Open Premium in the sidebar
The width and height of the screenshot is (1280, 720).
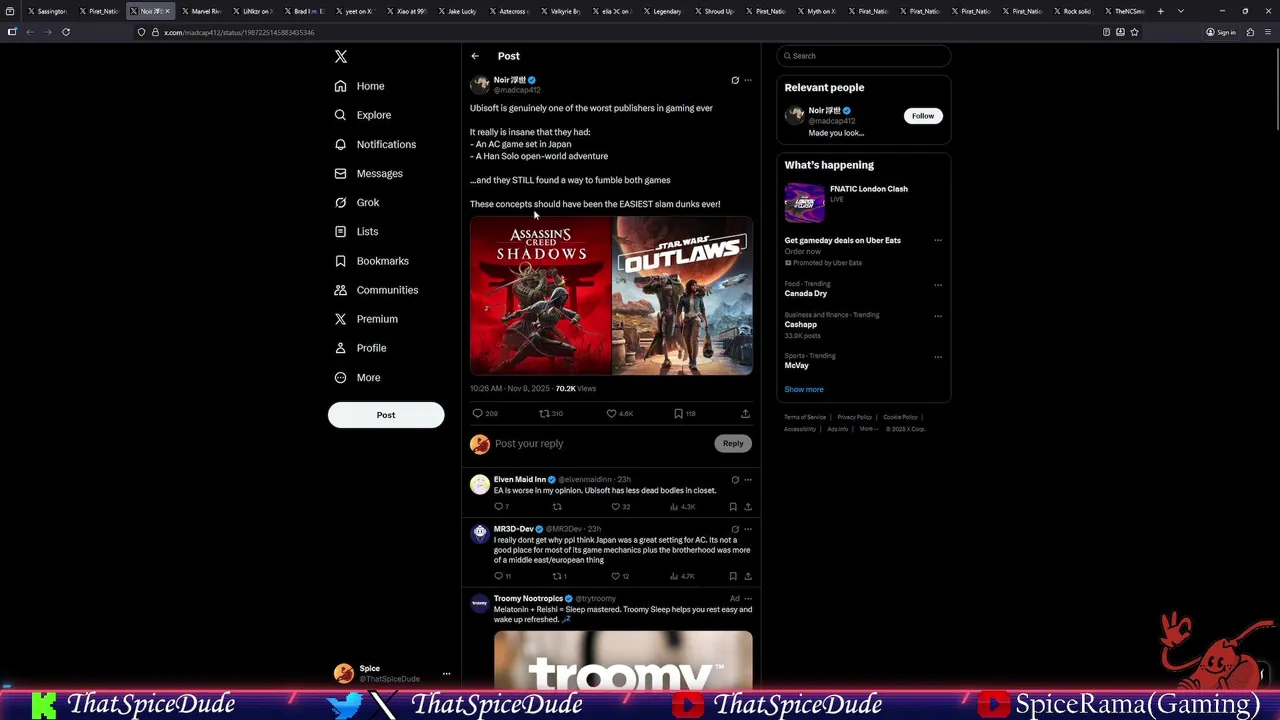[x=366, y=319]
